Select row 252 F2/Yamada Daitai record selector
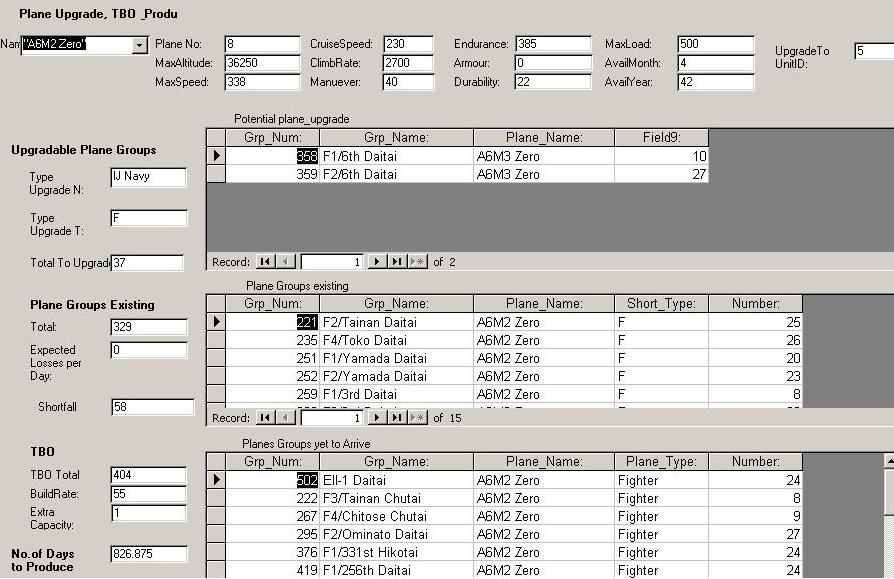 coord(216,376)
